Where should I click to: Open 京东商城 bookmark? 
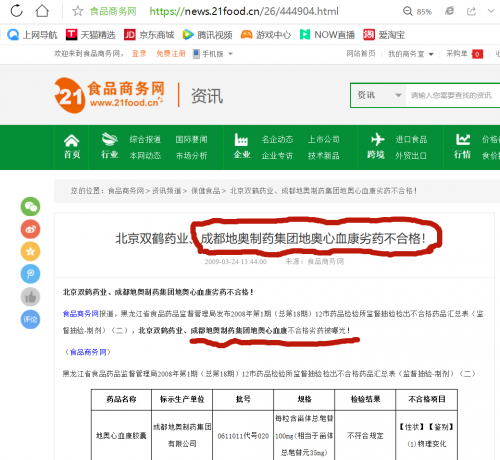click(149, 35)
